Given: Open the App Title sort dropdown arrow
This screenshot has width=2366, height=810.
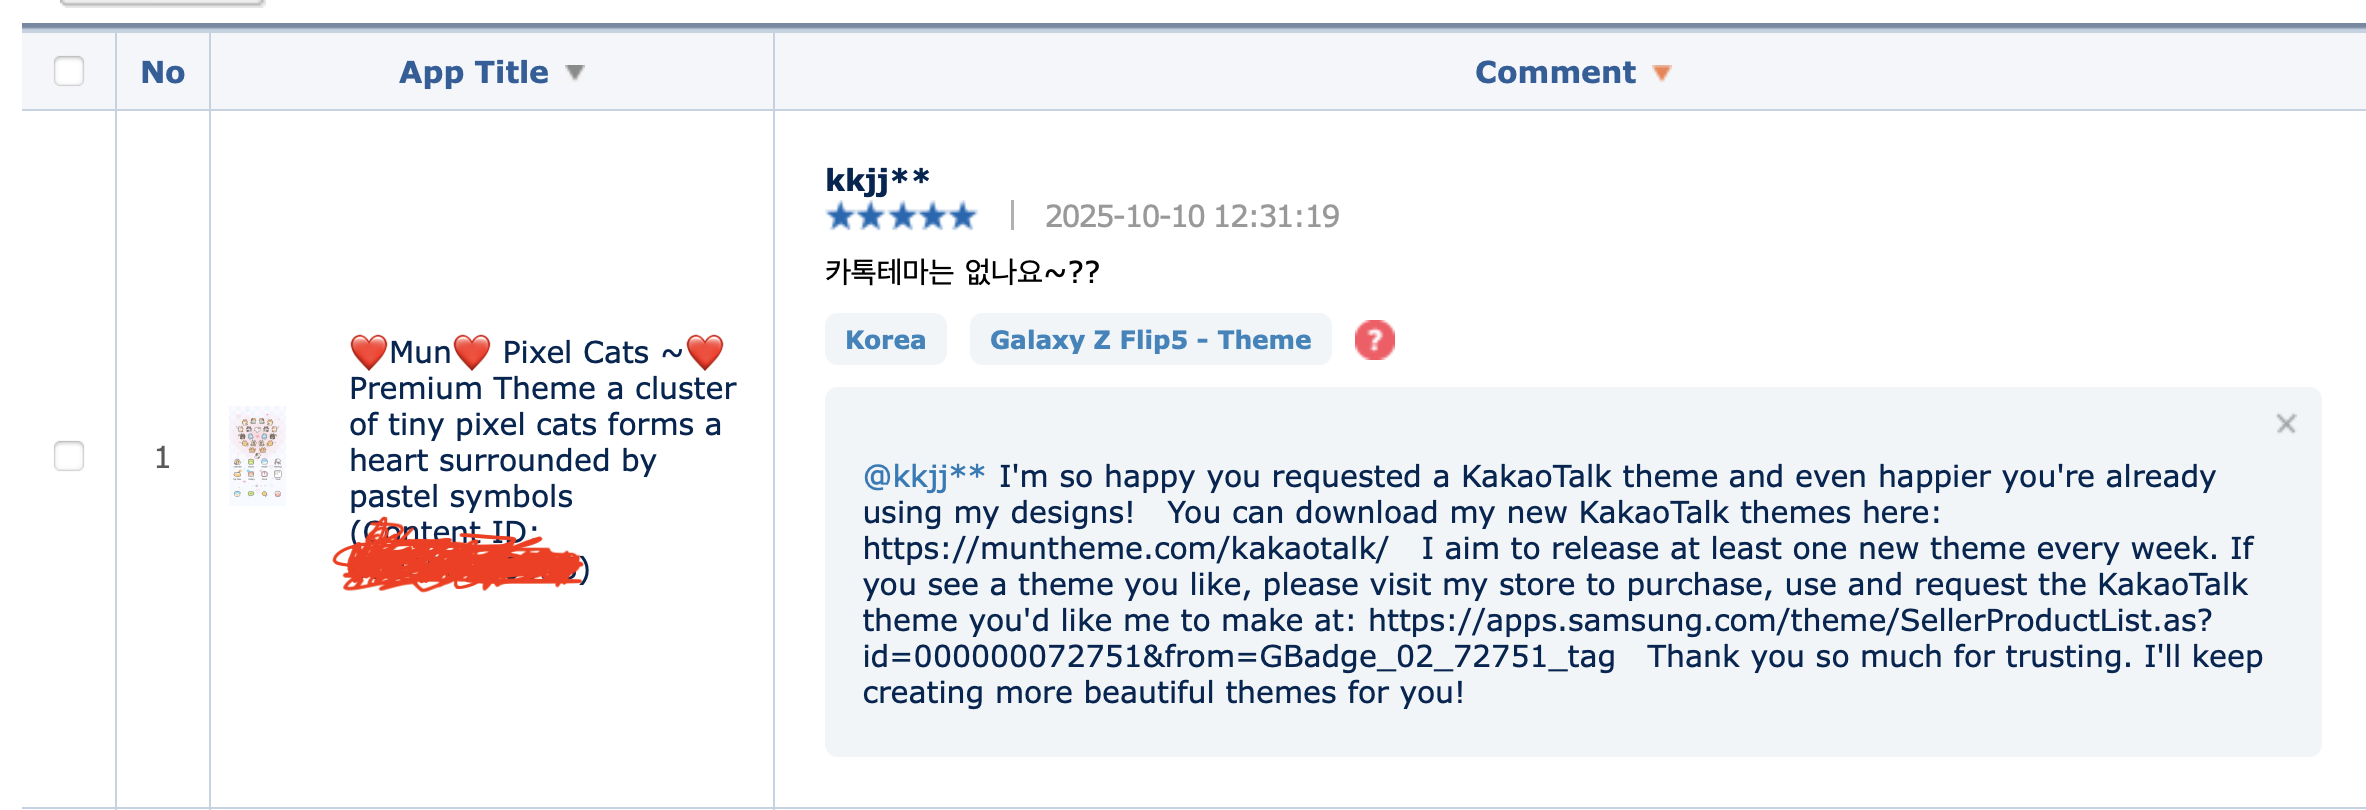Looking at the screenshot, I should [x=575, y=72].
